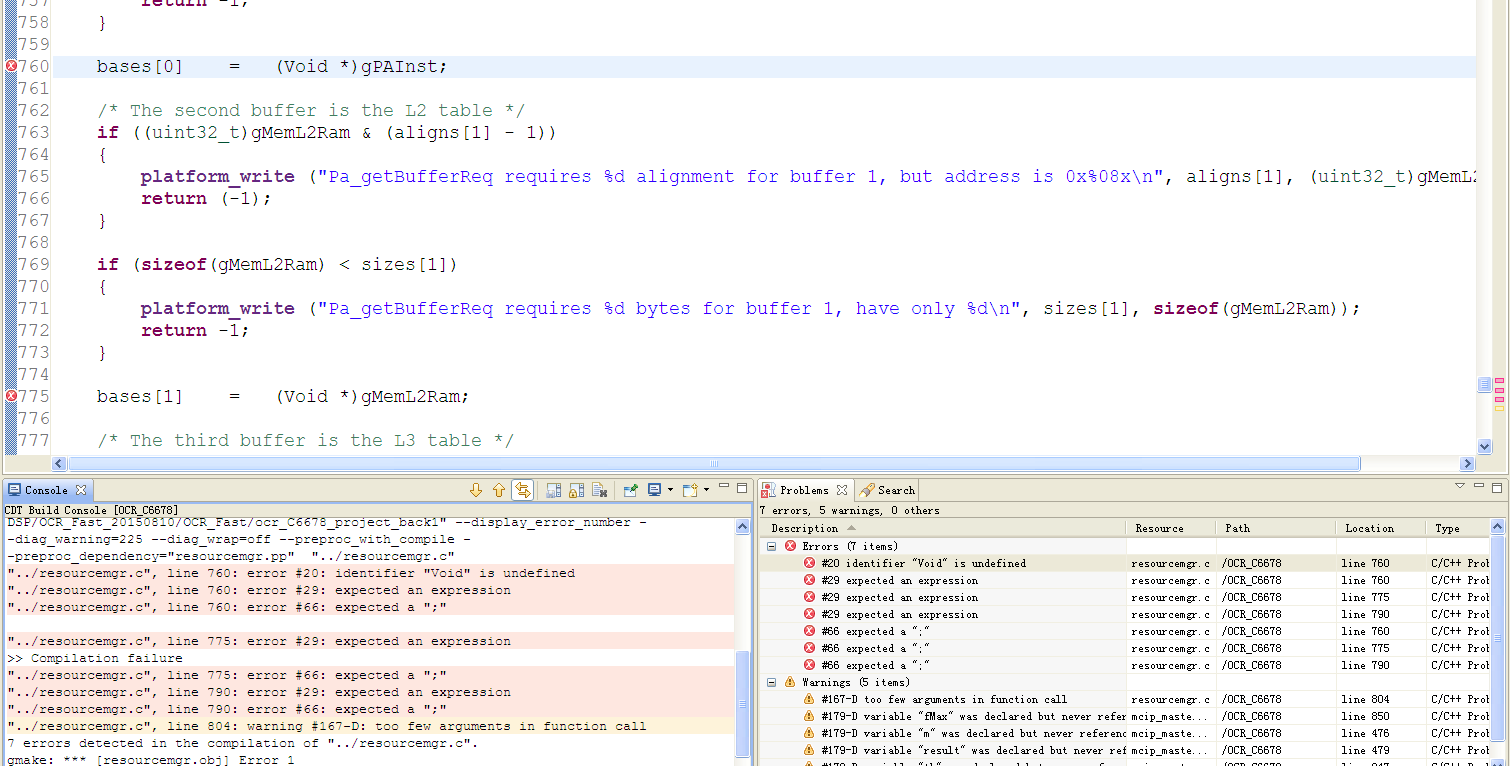
Task: Sort problems by Path column
Action: [x=1276, y=528]
